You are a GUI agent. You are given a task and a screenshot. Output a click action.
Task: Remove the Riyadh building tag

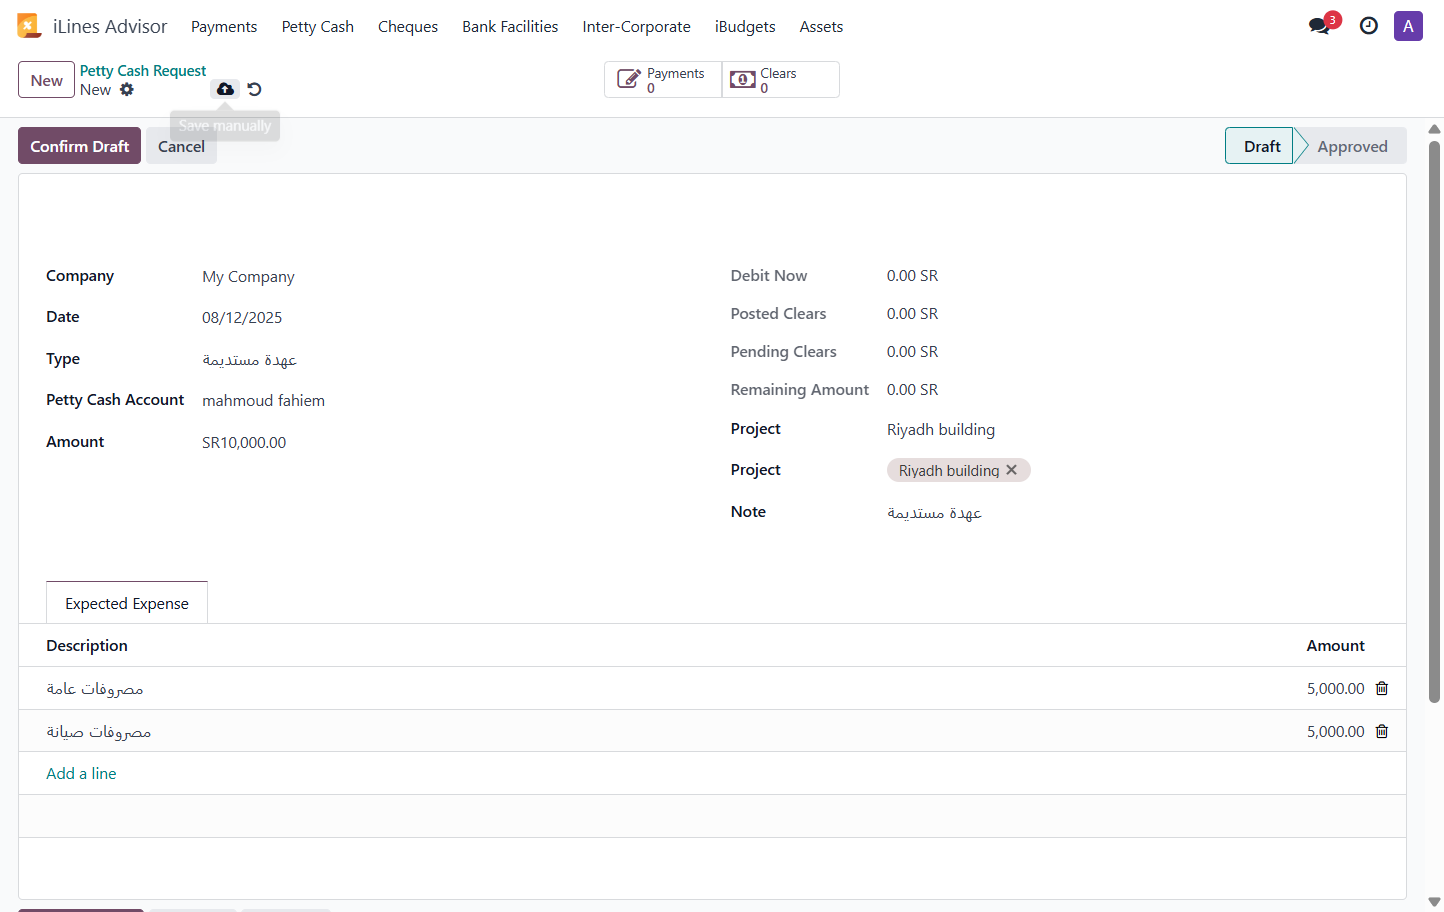point(1012,470)
